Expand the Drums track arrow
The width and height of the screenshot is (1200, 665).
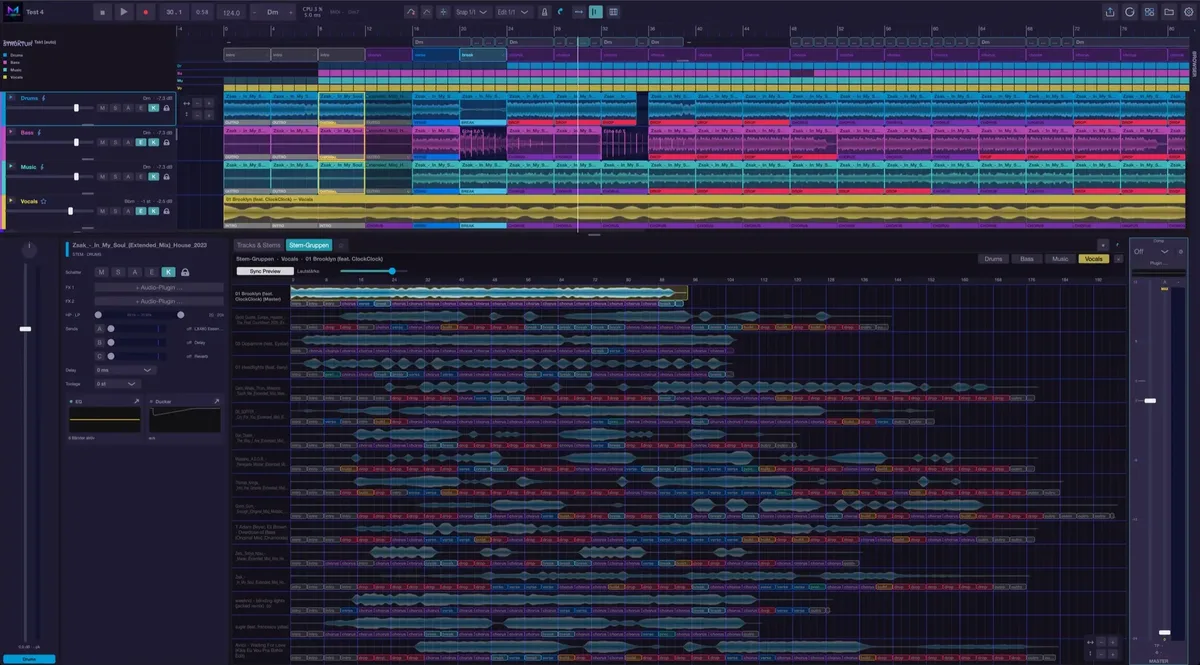pyautogui.click(x=11, y=97)
